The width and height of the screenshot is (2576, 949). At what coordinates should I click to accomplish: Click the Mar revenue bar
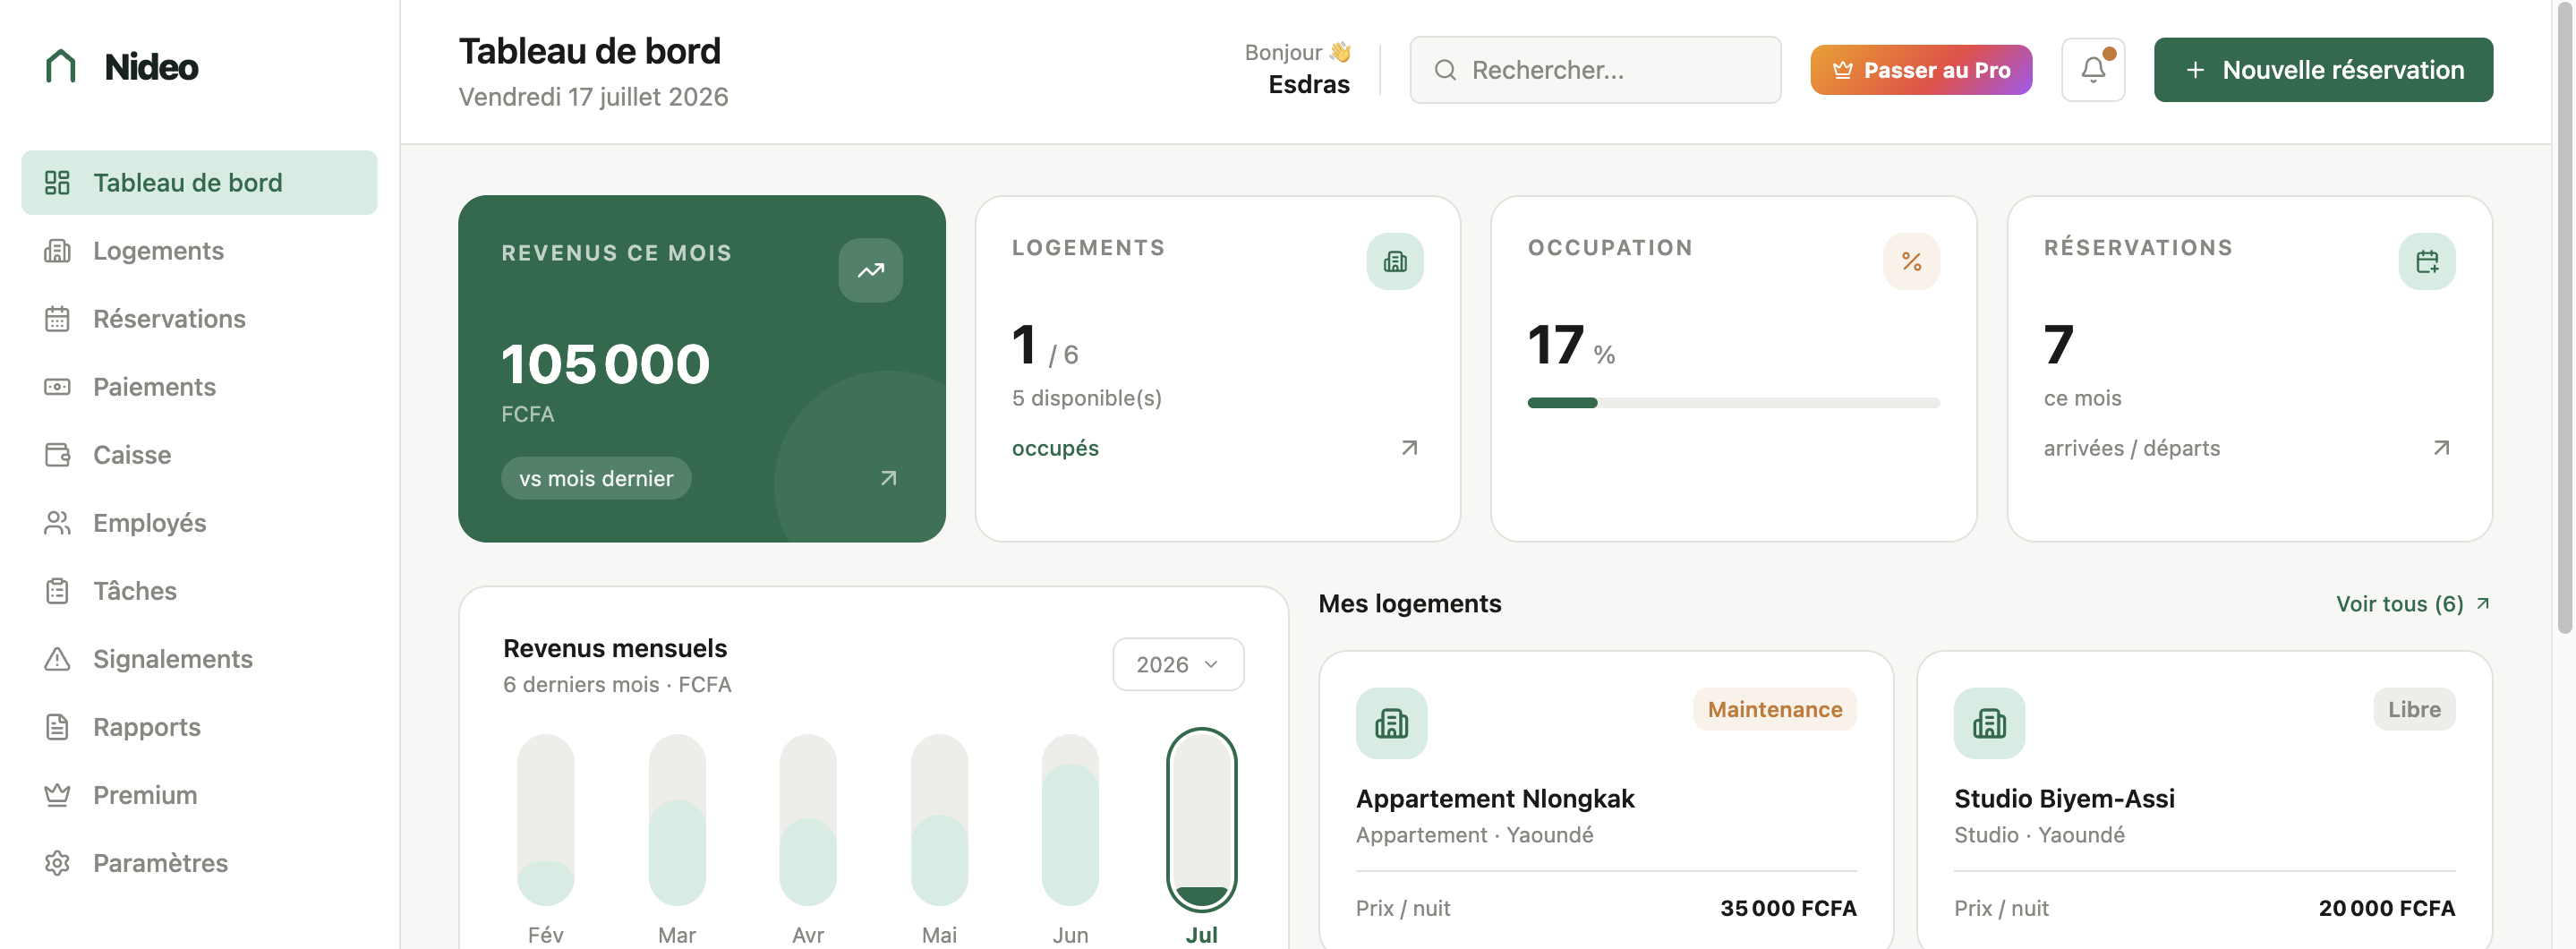click(677, 820)
